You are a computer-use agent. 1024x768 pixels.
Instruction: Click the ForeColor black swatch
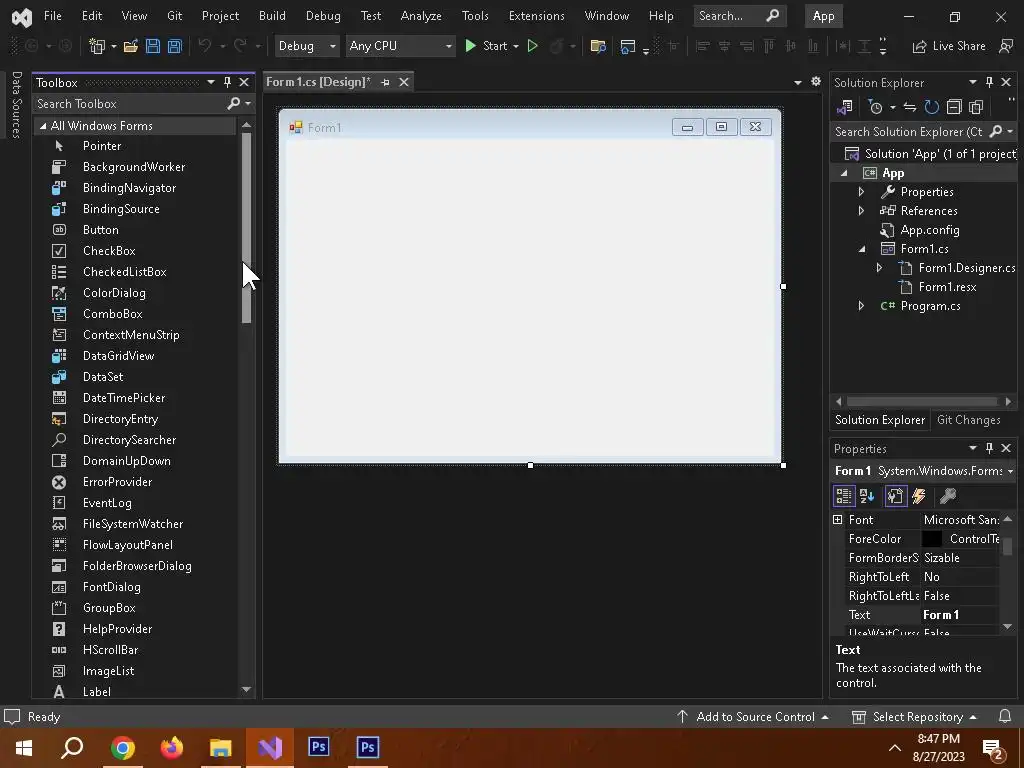pos(931,539)
